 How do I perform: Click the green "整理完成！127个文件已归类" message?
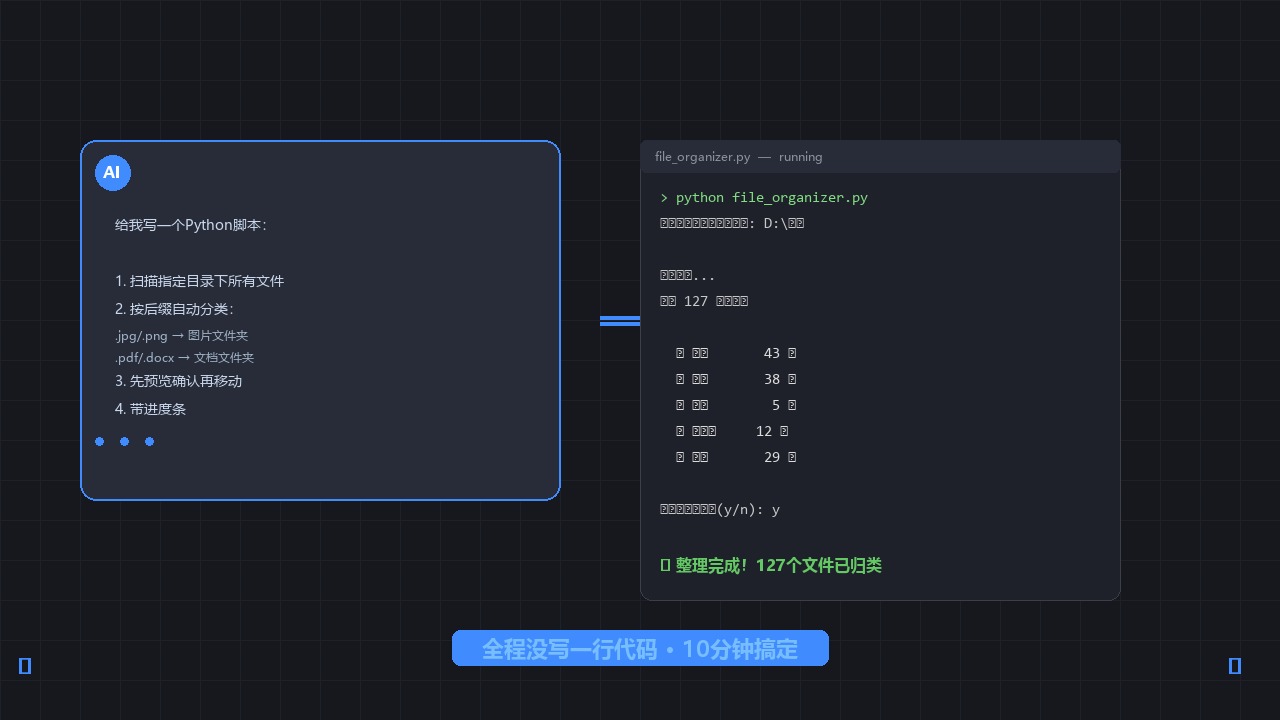[771, 565]
